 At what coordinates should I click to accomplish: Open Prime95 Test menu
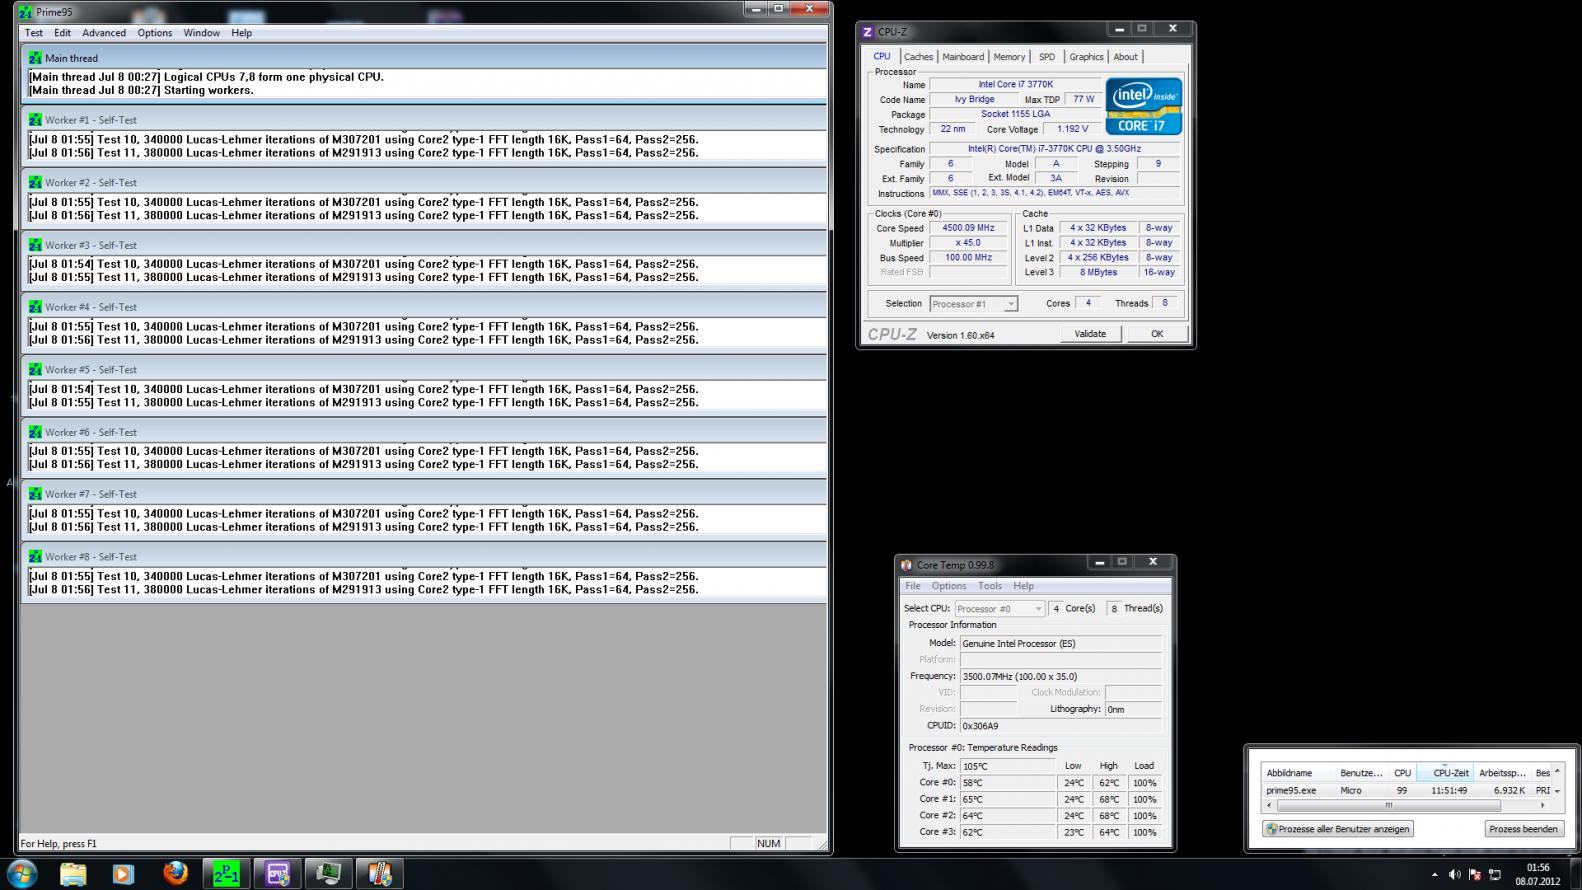[x=34, y=33]
